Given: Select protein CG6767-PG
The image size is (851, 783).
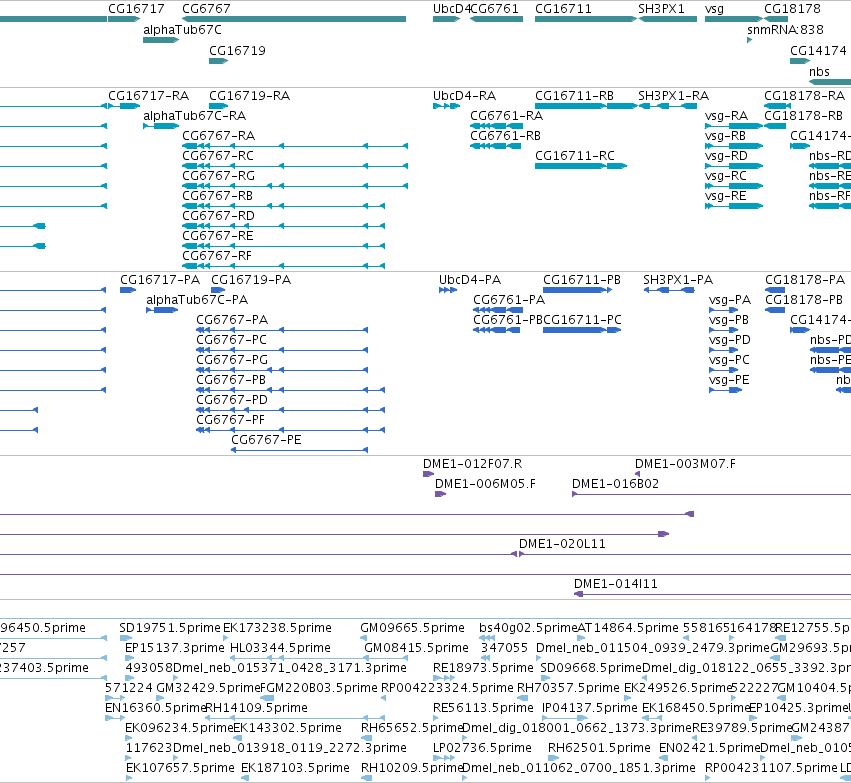Looking at the screenshot, I should click(232, 360).
